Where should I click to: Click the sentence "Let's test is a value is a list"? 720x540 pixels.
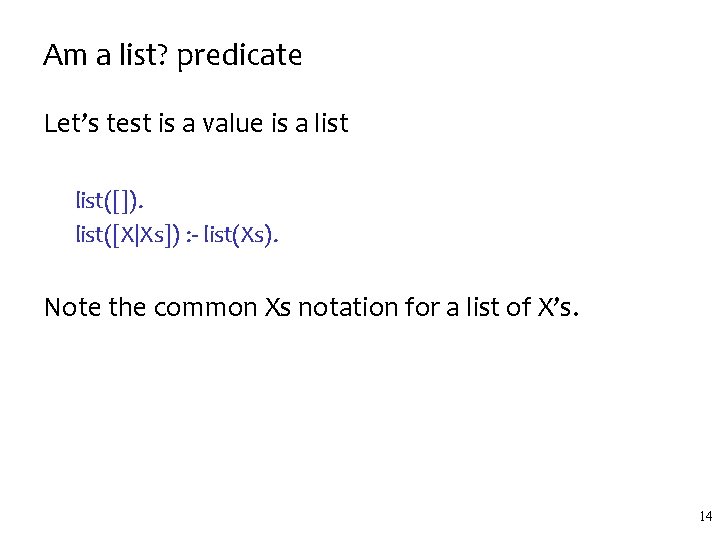[x=196, y=125]
